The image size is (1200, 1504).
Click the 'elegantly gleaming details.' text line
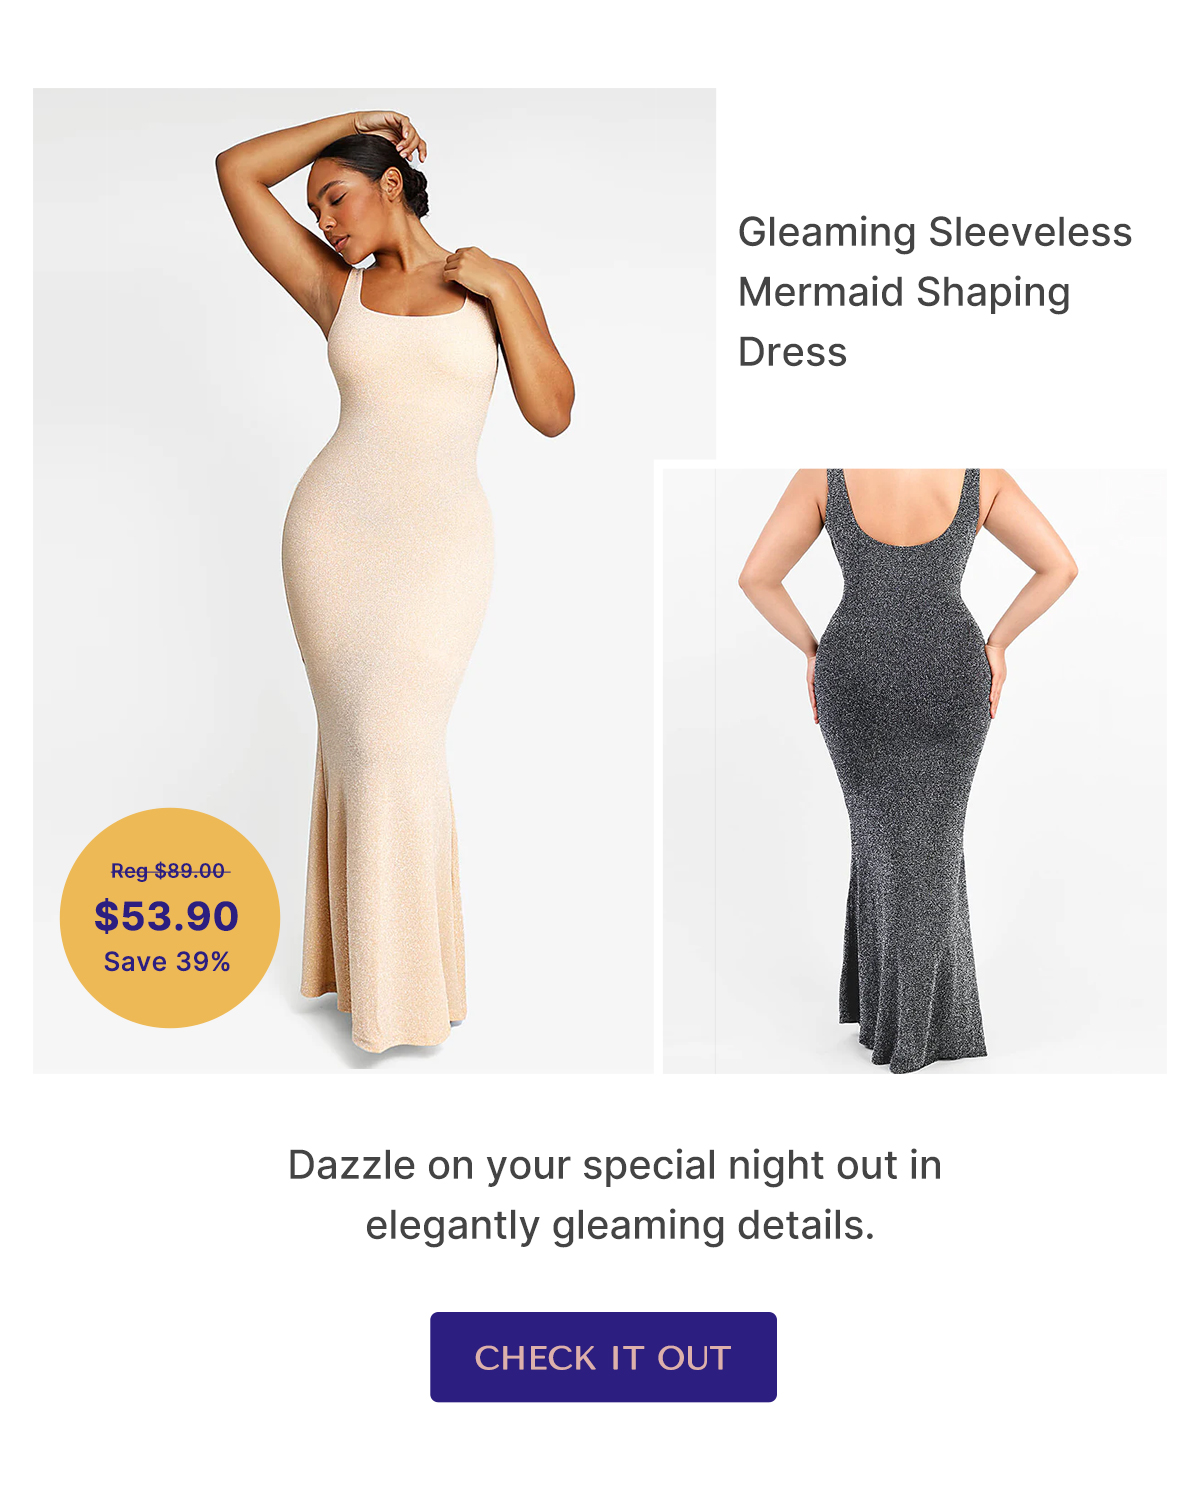[620, 1225]
